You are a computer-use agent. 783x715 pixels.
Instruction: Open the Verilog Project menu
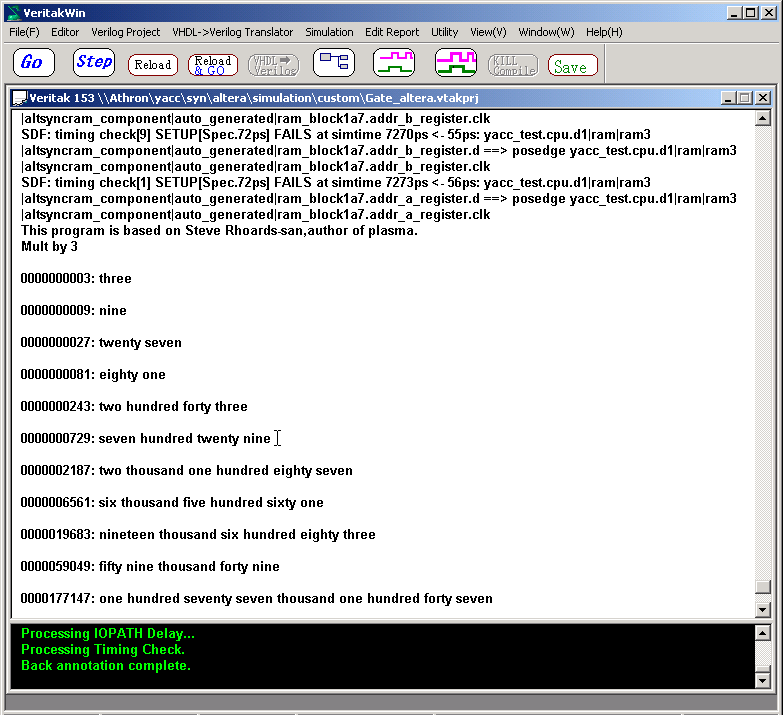pyautogui.click(x=126, y=32)
